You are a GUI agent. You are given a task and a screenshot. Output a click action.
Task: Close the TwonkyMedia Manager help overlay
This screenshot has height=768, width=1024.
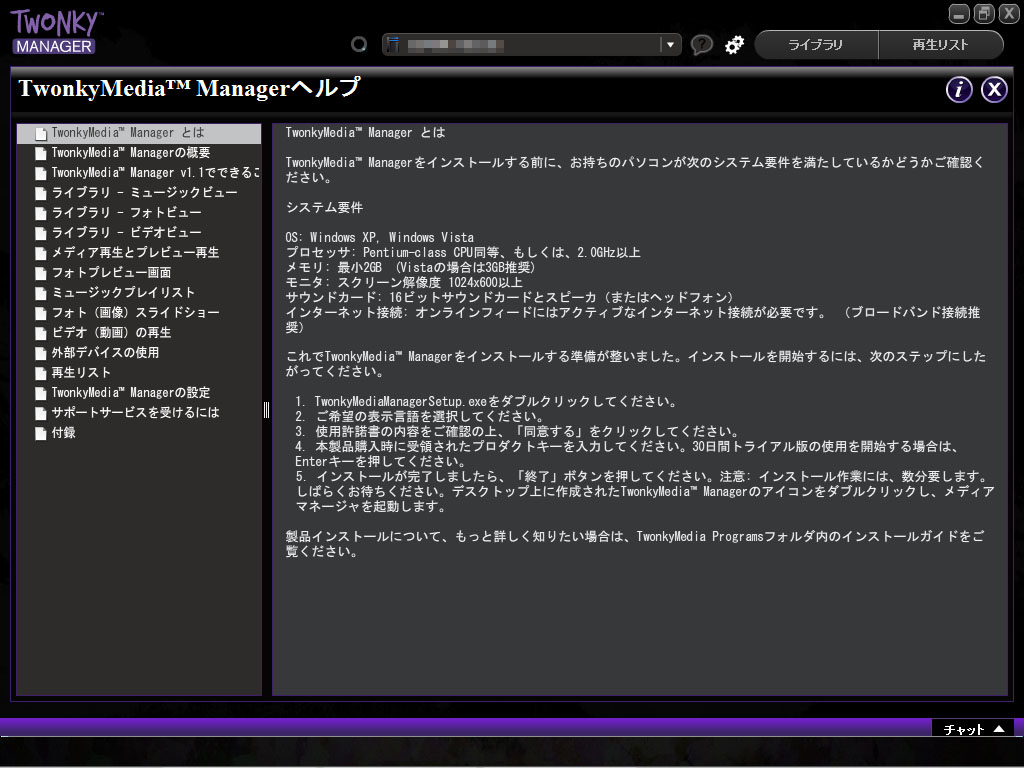click(994, 90)
